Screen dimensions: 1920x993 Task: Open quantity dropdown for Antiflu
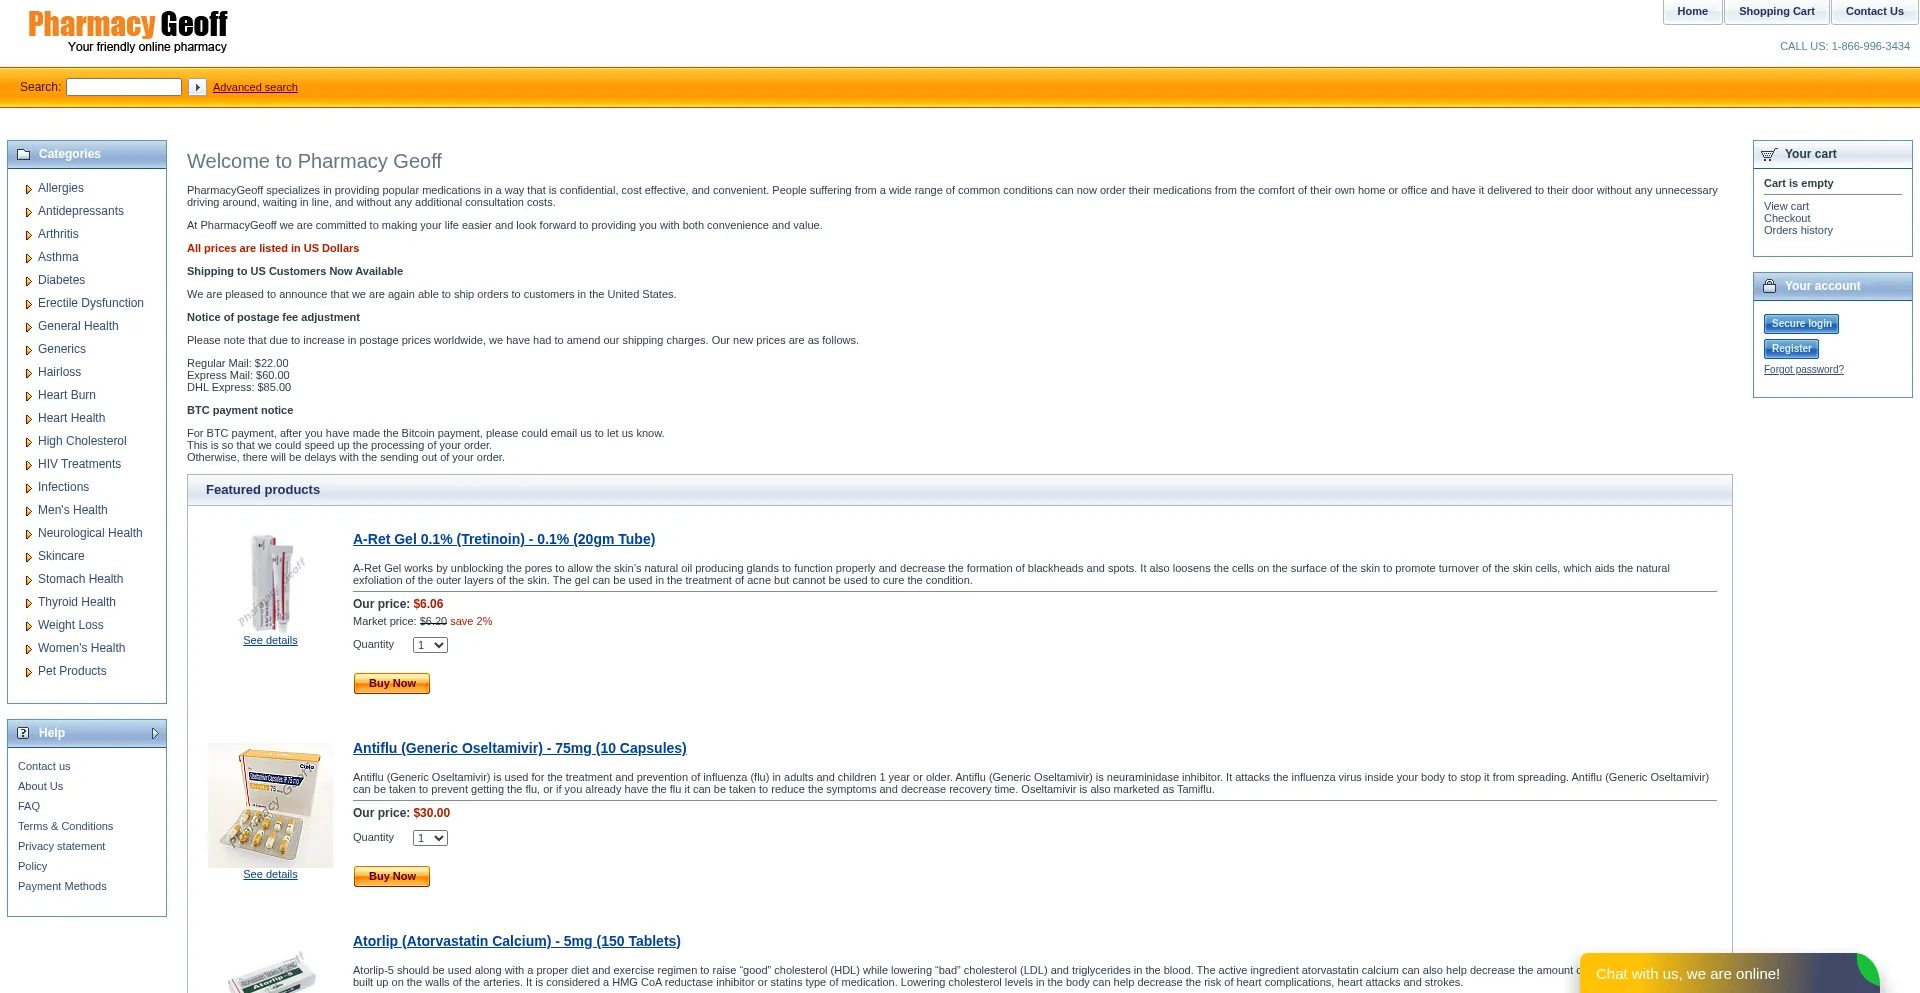point(430,838)
